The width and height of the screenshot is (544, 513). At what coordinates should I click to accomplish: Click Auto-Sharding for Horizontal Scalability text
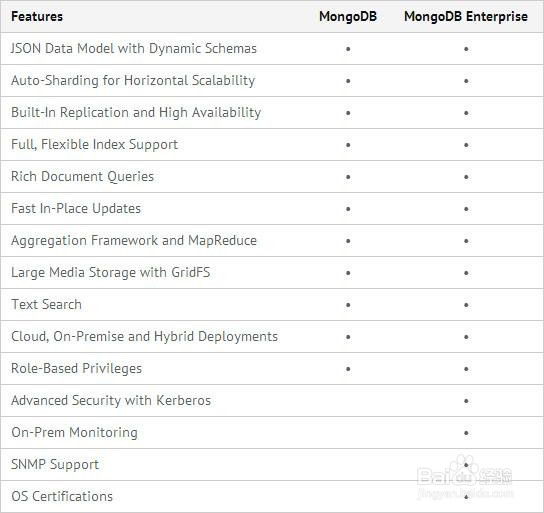133,80
